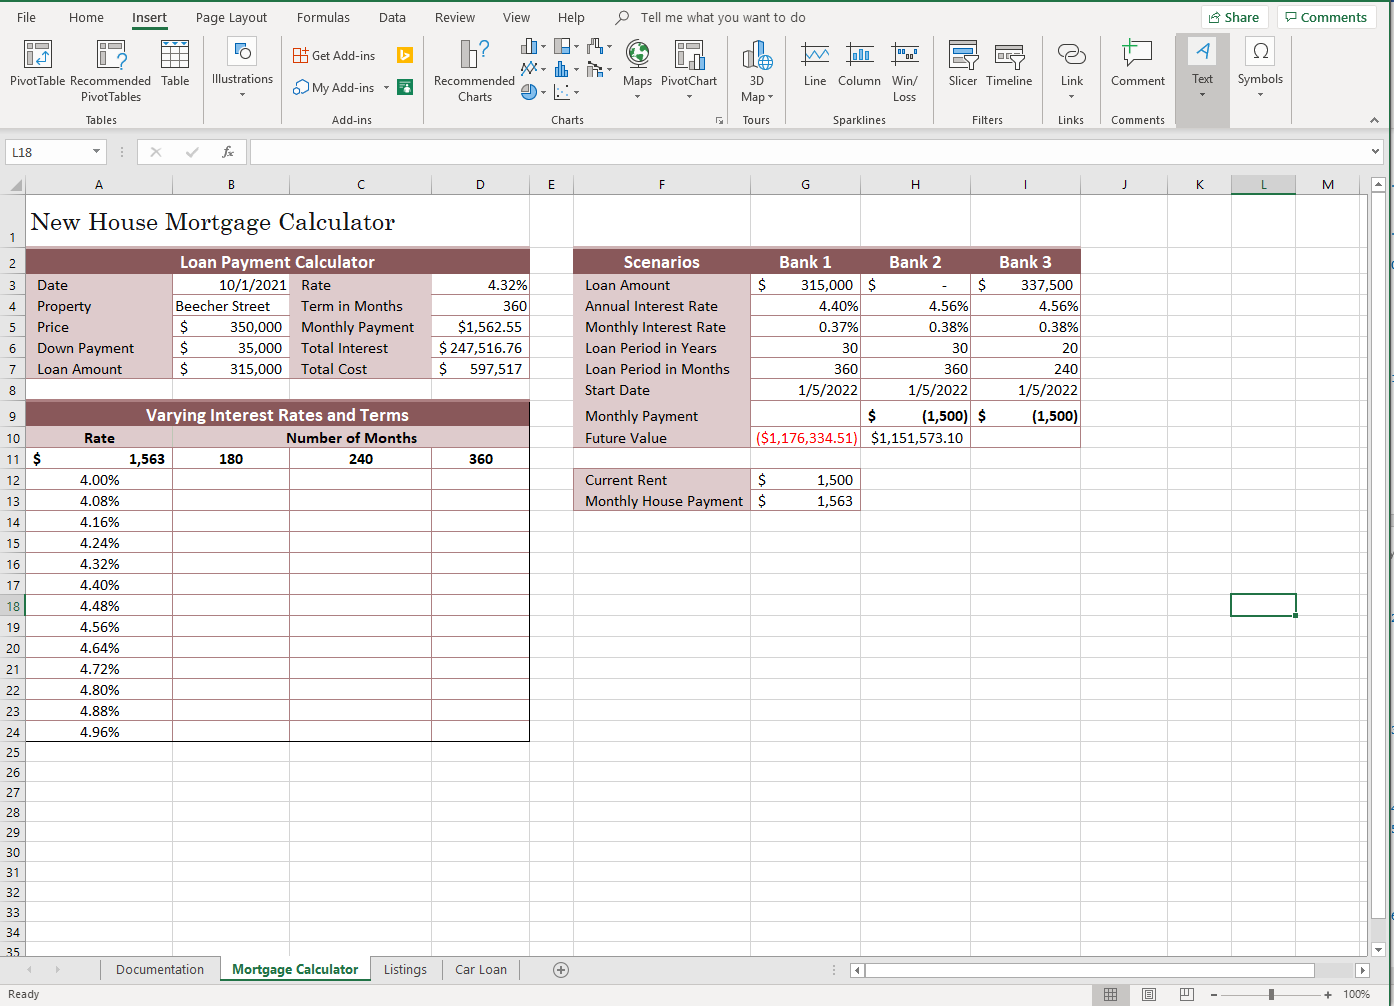Click the zoom slider handle
Viewport: 1394px width, 1006px height.
click(x=1271, y=994)
